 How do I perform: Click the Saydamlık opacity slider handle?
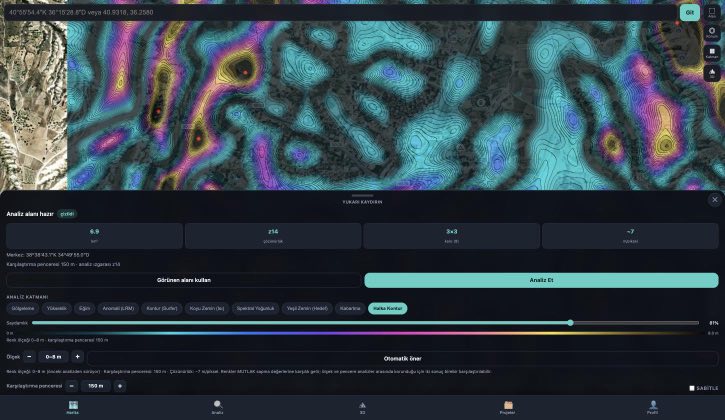[571, 323]
